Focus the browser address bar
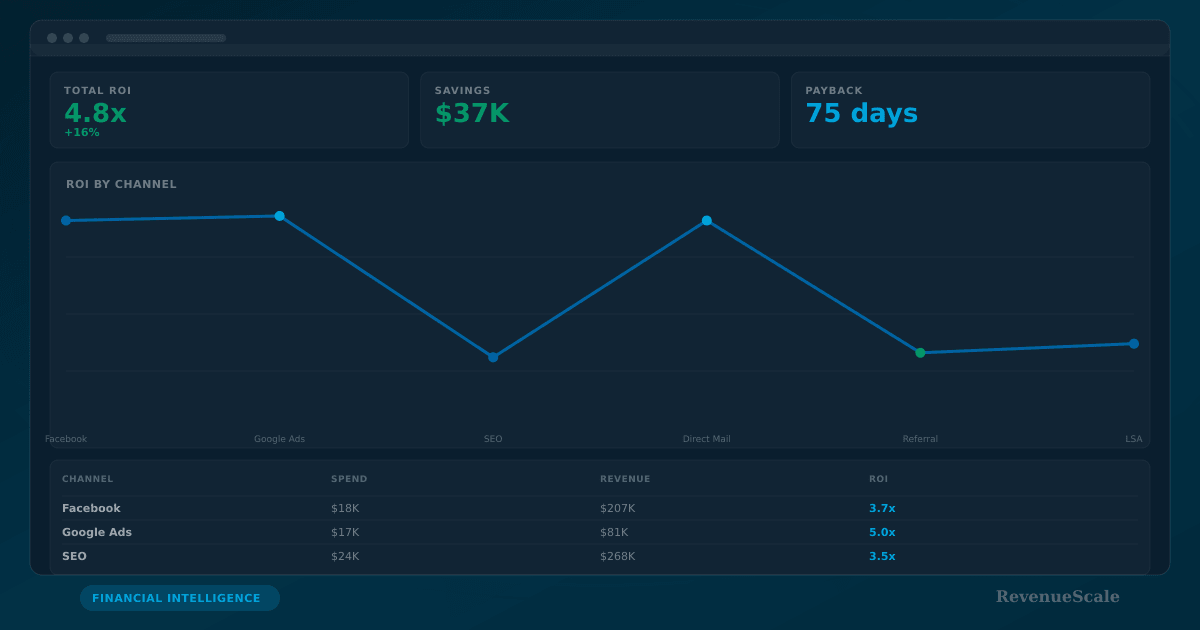 [x=166, y=38]
